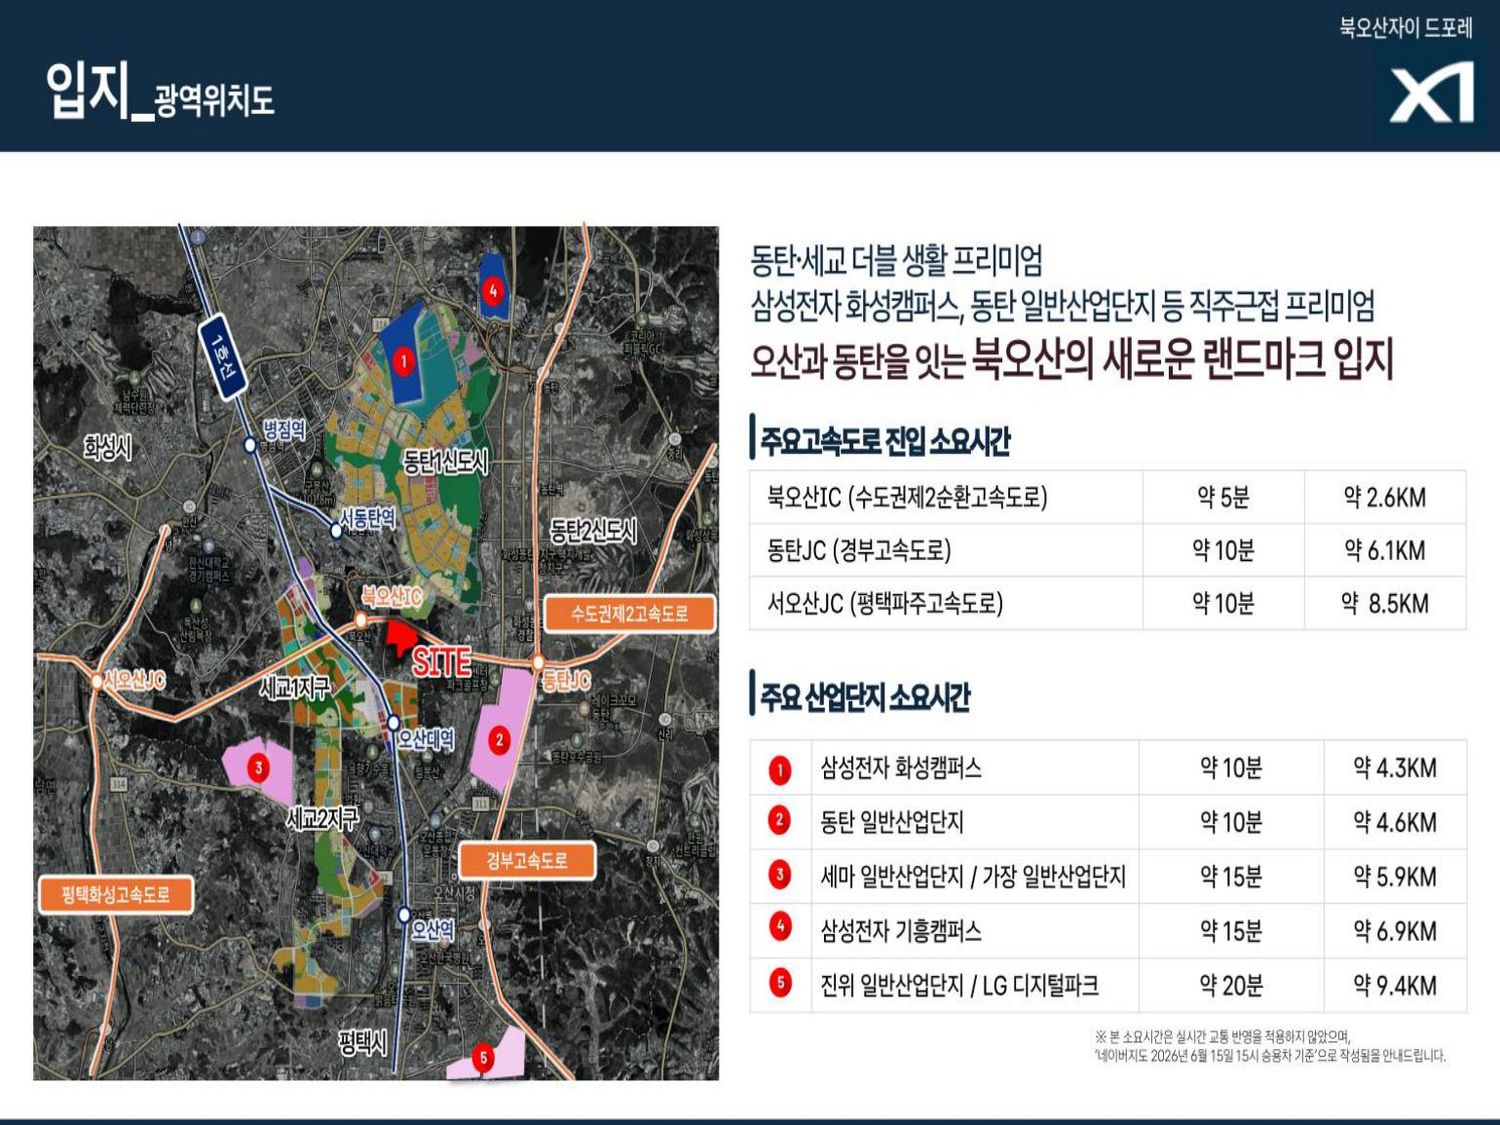Click the junction dot at 서오산JC
Image resolution: width=1500 pixels, height=1125 pixels.
(97, 681)
